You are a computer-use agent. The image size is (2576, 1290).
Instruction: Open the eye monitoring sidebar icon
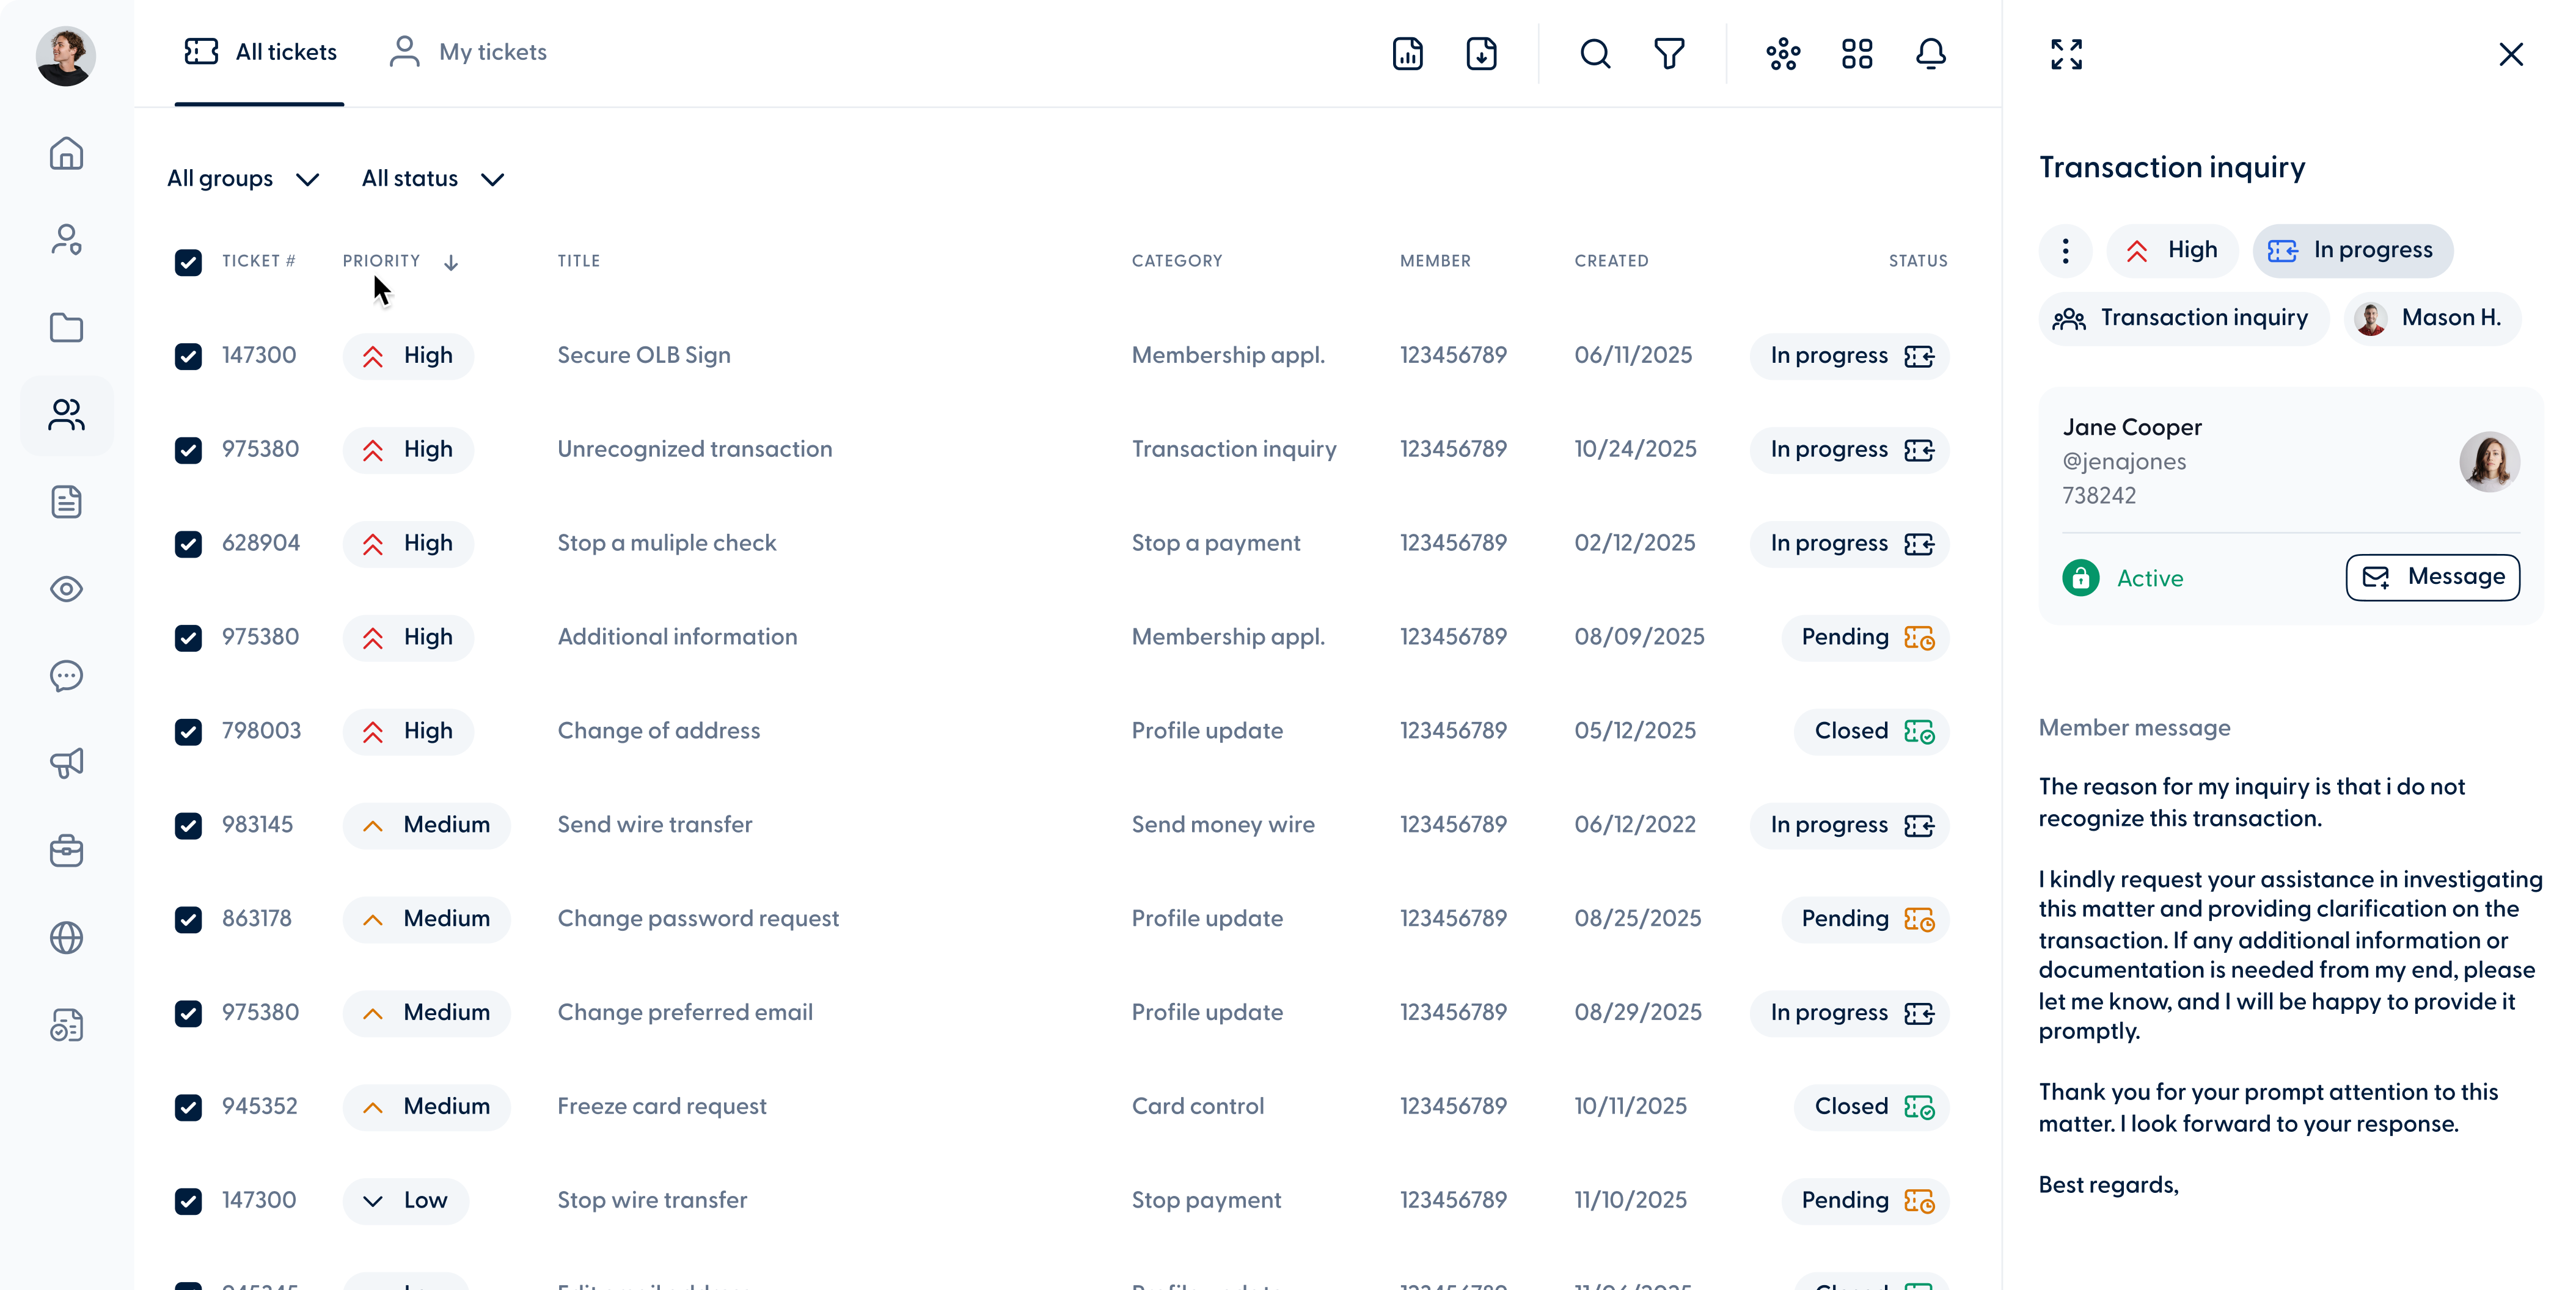click(x=66, y=589)
